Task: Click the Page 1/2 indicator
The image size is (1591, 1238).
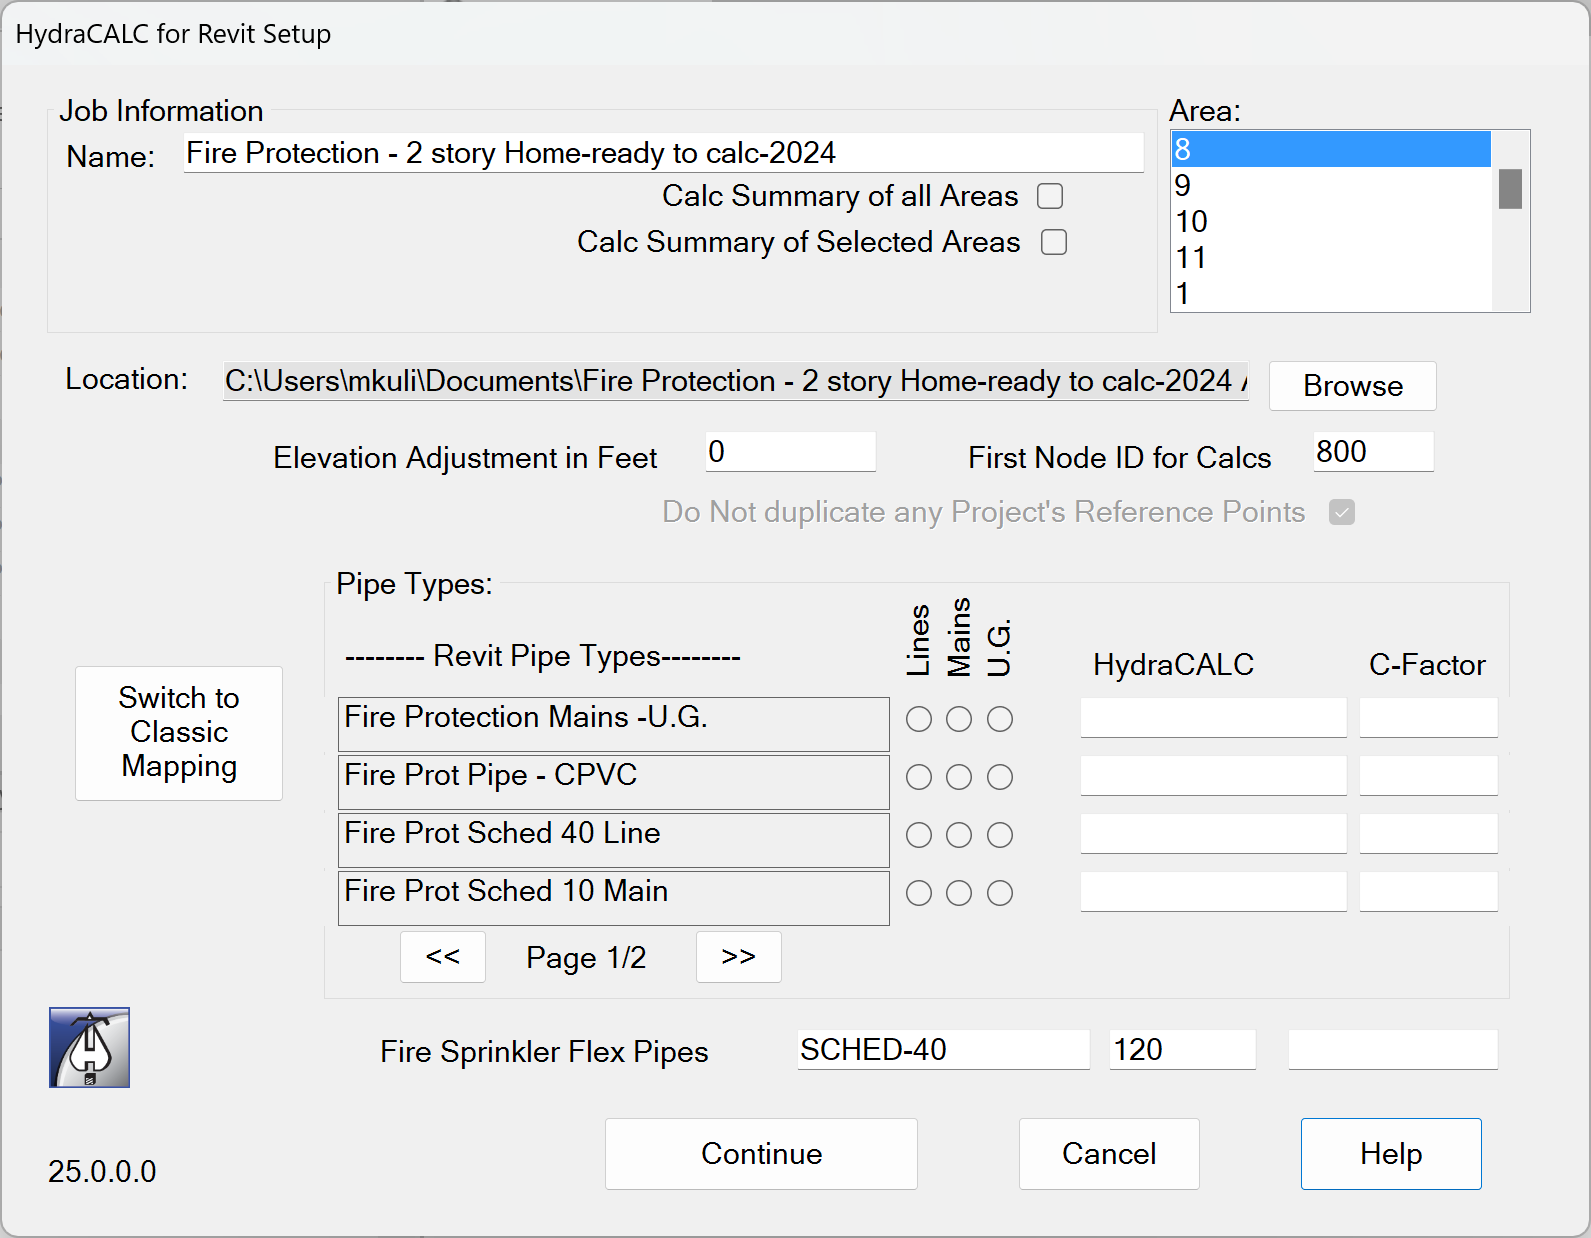Action: pos(586,958)
